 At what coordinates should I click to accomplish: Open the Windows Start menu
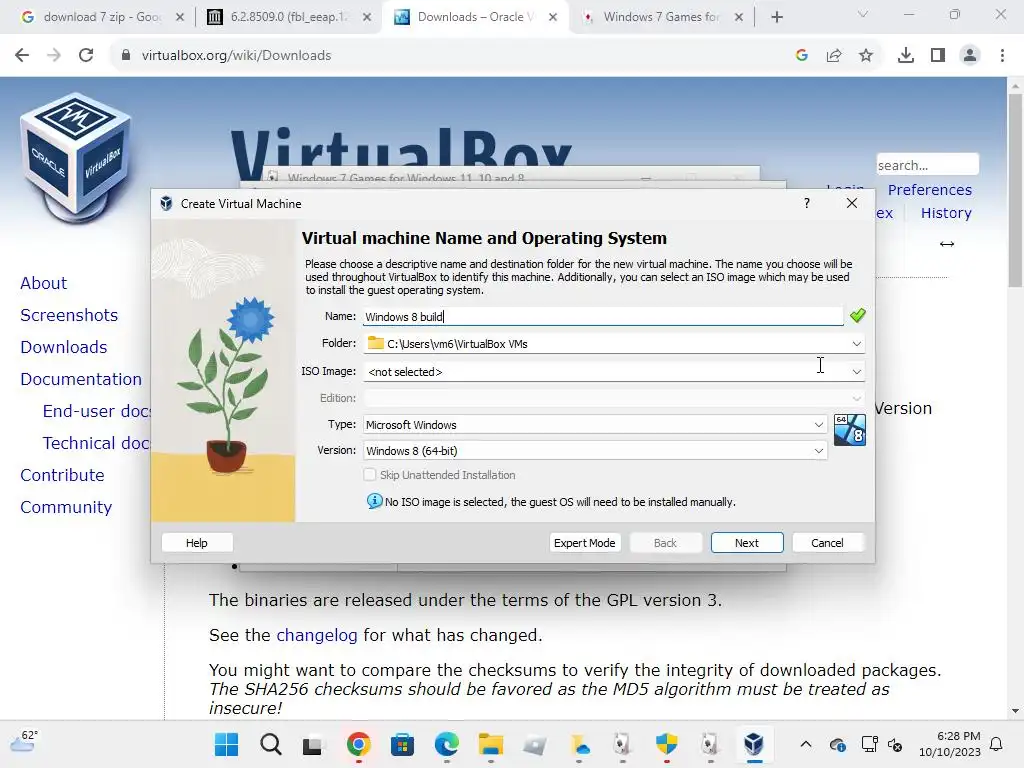[x=227, y=744]
